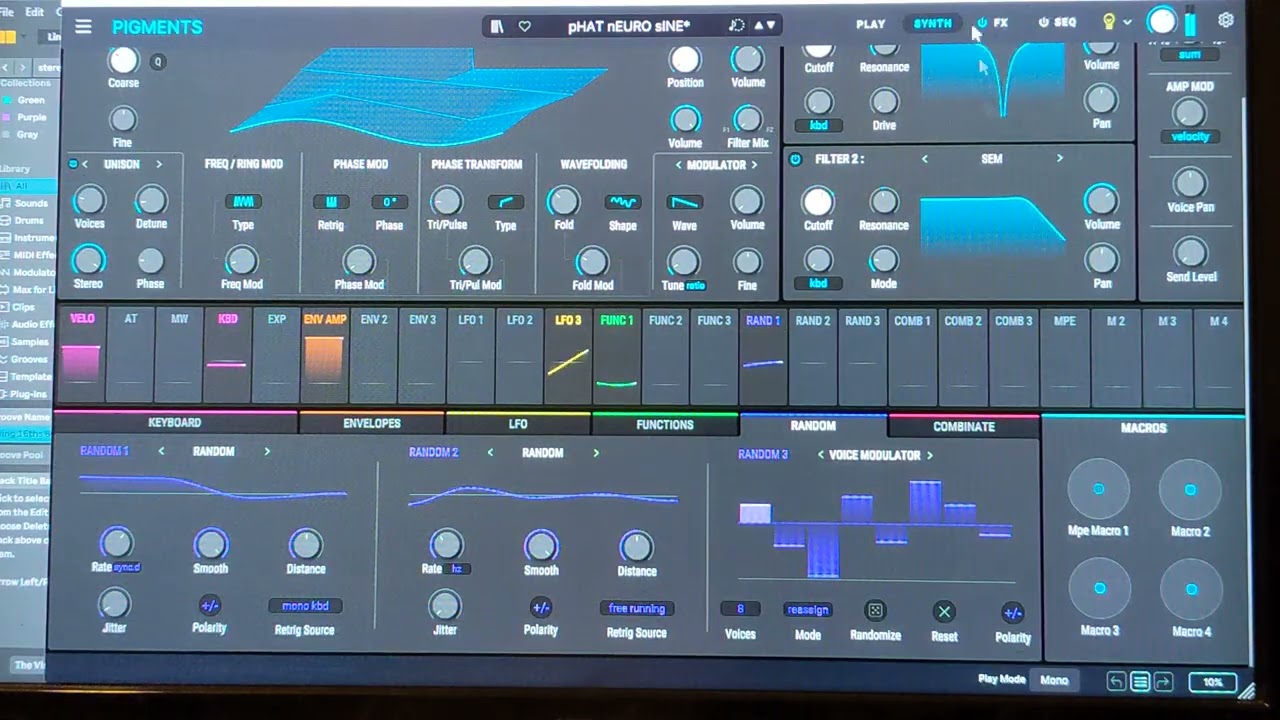Open the SEQ view
This screenshot has width=1280, height=720.
(1064, 22)
